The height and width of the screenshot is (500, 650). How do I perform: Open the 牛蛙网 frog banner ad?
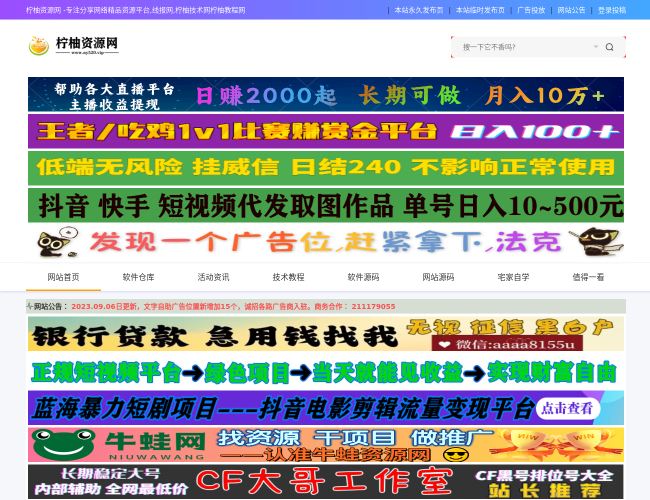click(x=326, y=445)
